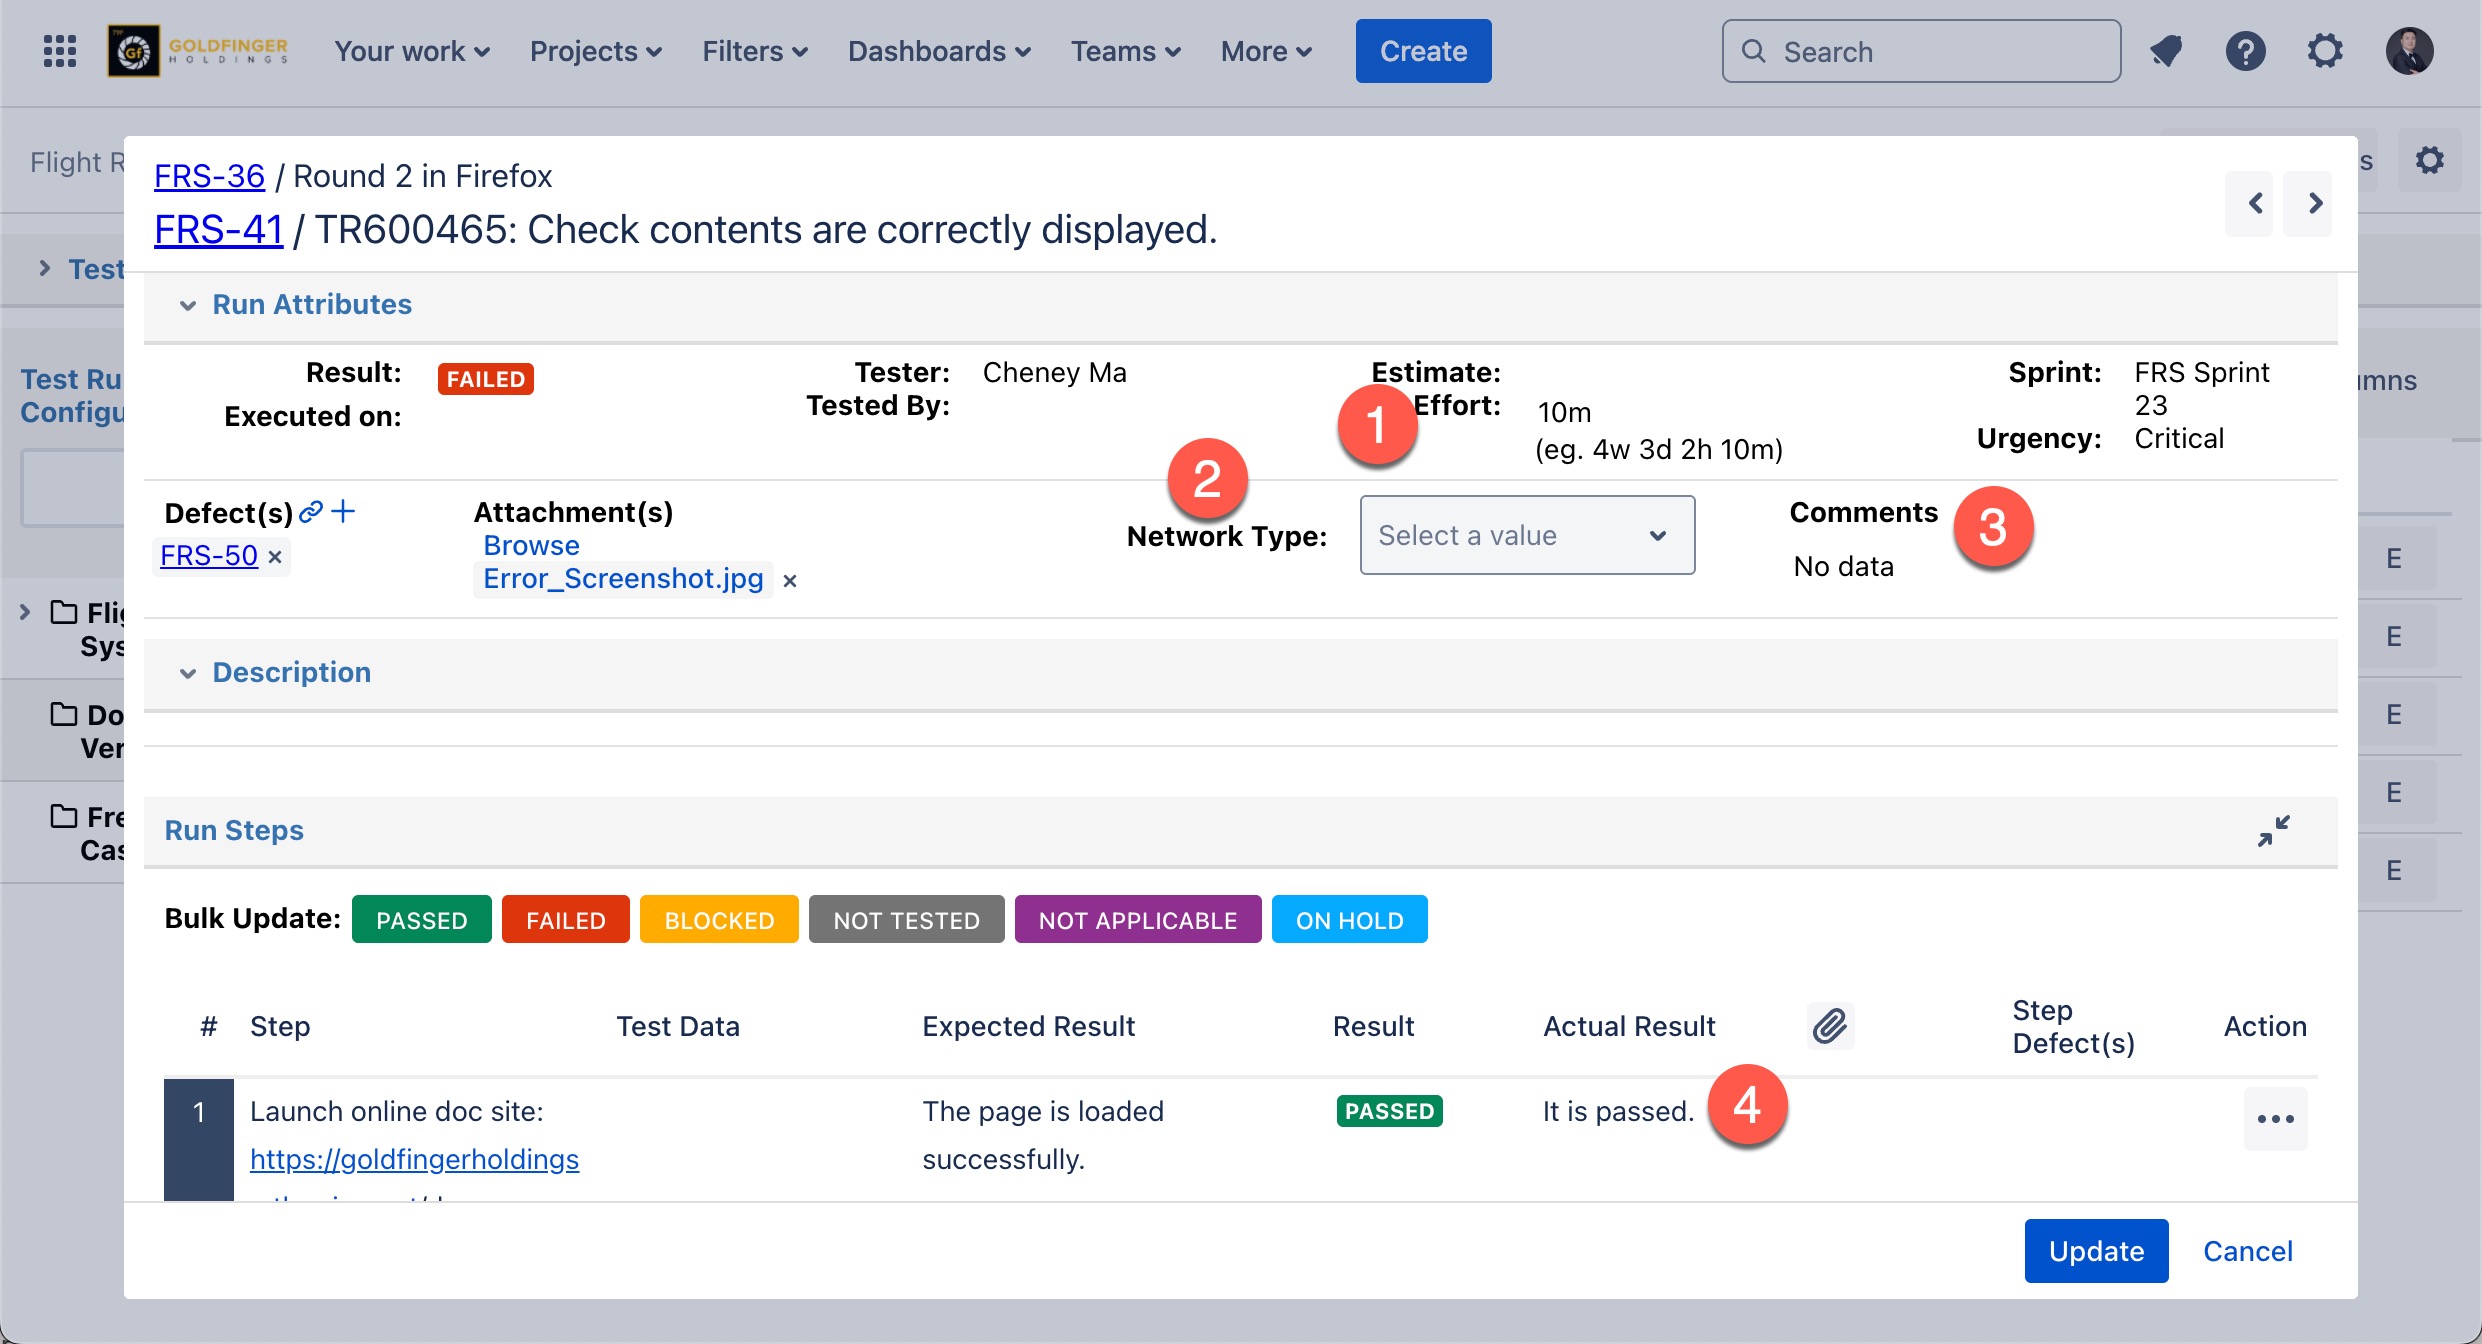Open the Dashboards menu
The height and width of the screenshot is (1344, 2482).
938,51
